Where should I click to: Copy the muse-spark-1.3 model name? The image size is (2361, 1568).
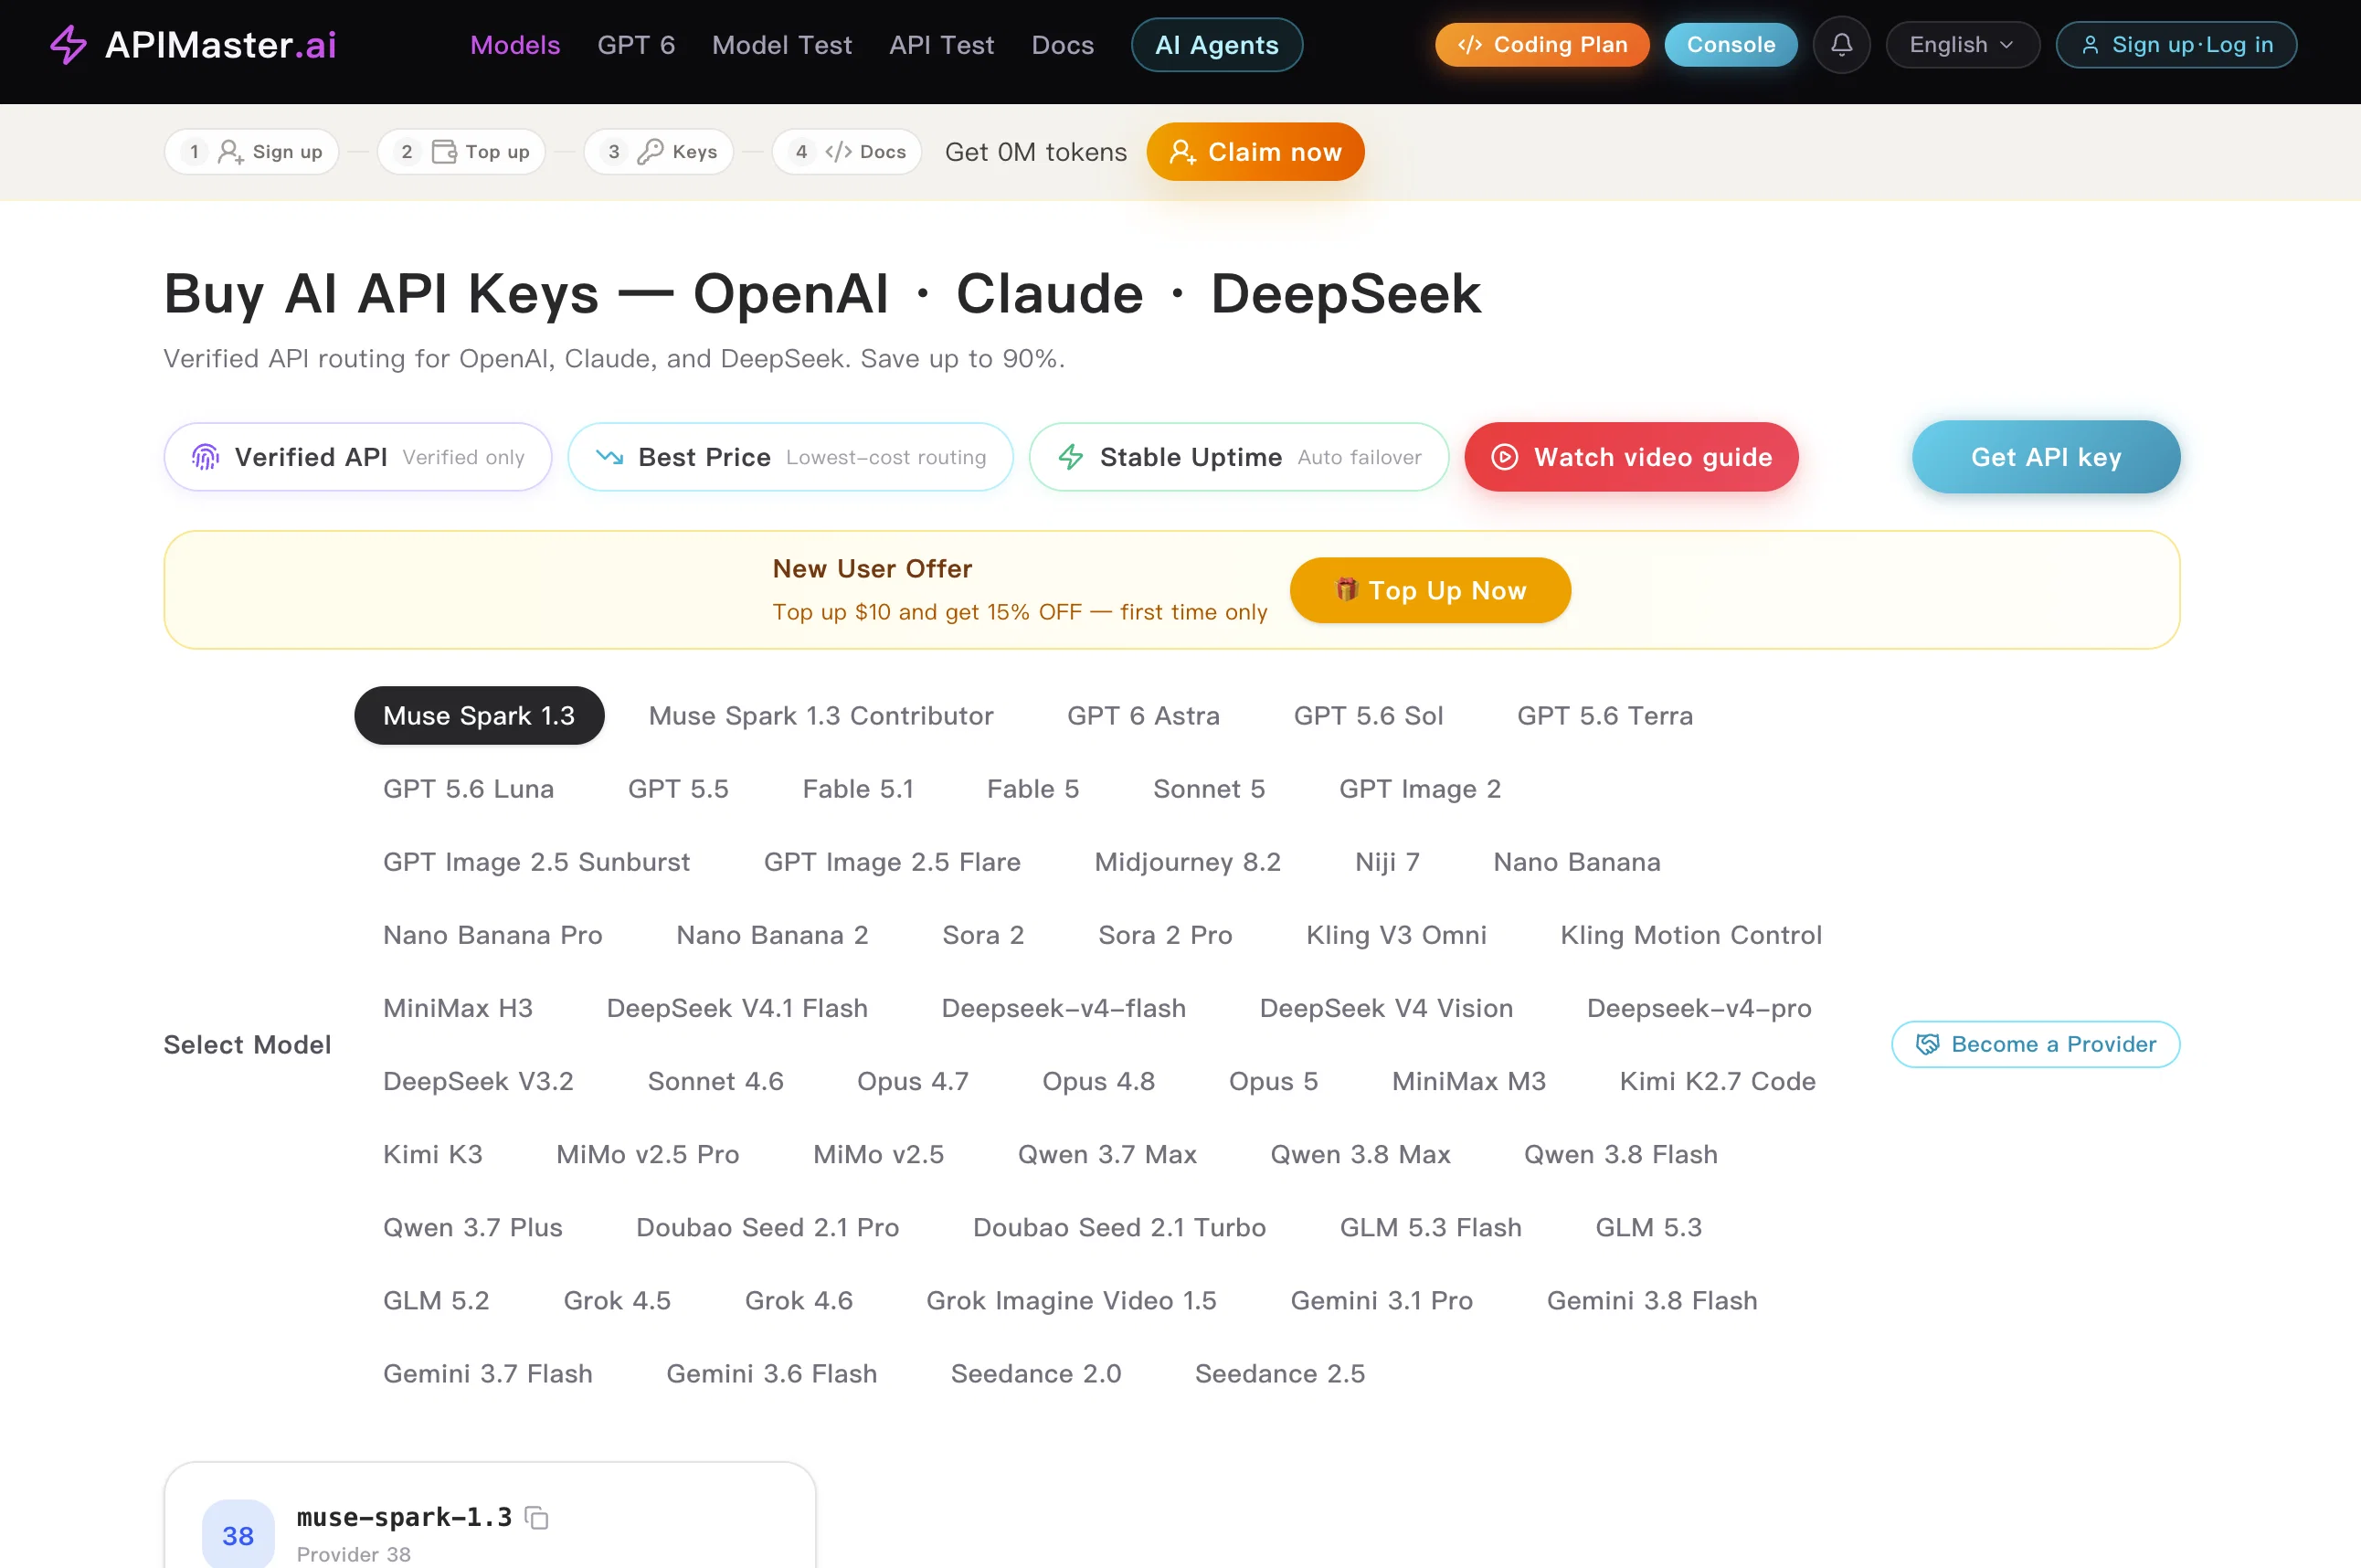537,1518
